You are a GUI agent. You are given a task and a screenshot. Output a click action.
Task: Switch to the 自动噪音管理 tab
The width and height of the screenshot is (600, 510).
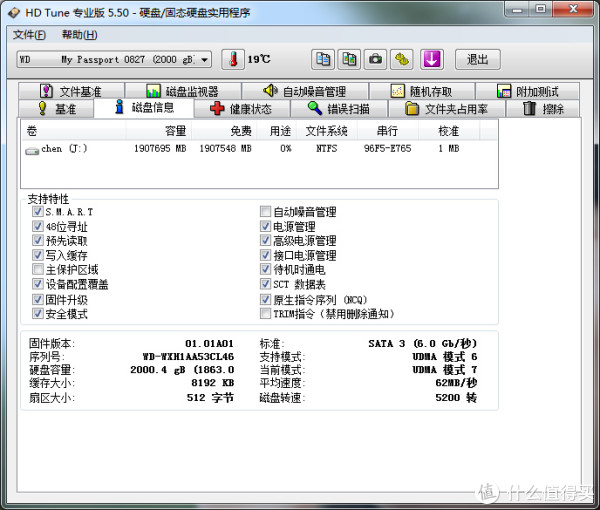coord(305,91)
